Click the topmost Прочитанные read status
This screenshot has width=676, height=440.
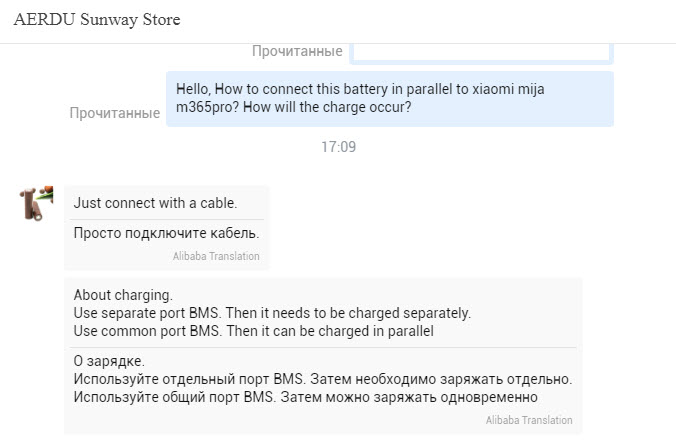coord(297,51)
